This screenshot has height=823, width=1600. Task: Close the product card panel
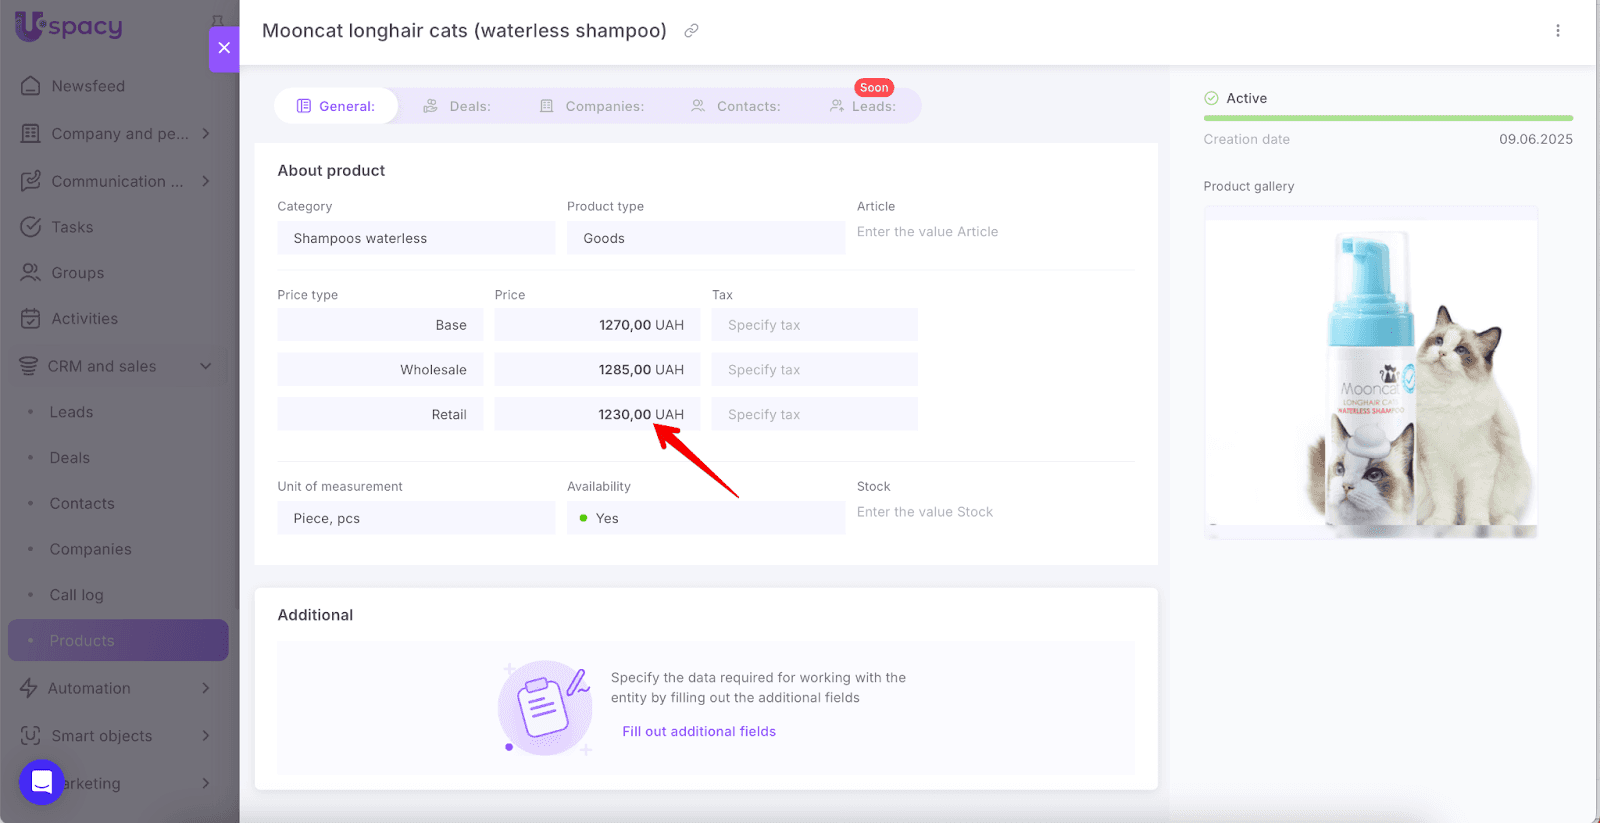tap(224, 48)
